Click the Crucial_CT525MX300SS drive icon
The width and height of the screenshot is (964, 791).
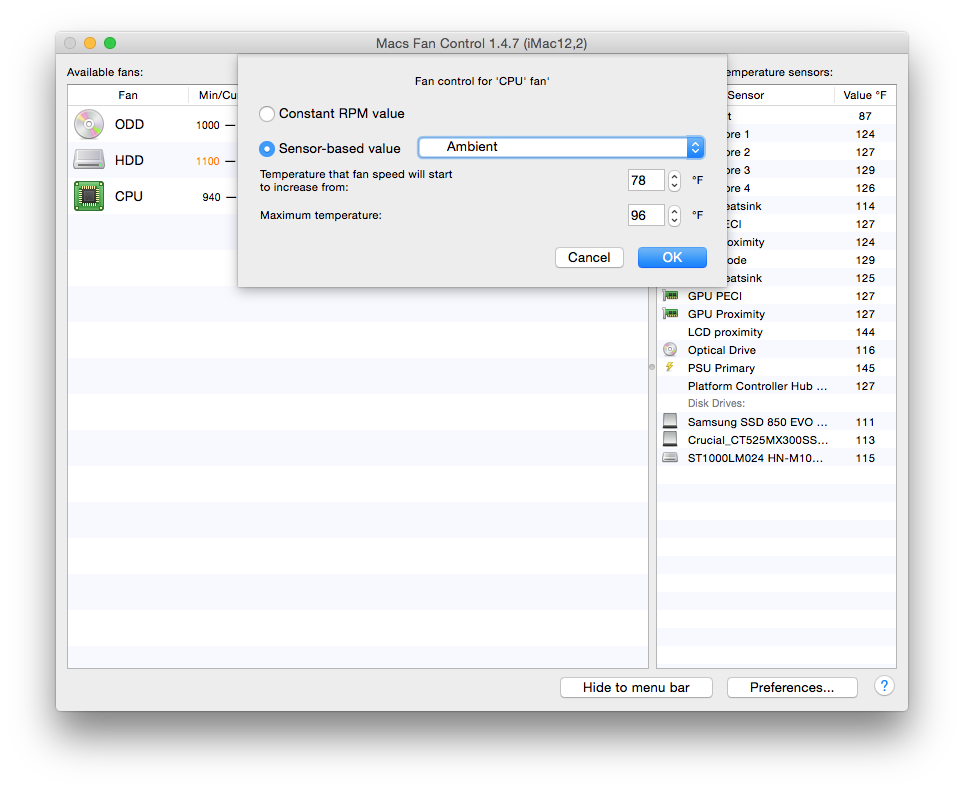pos(670,439)
